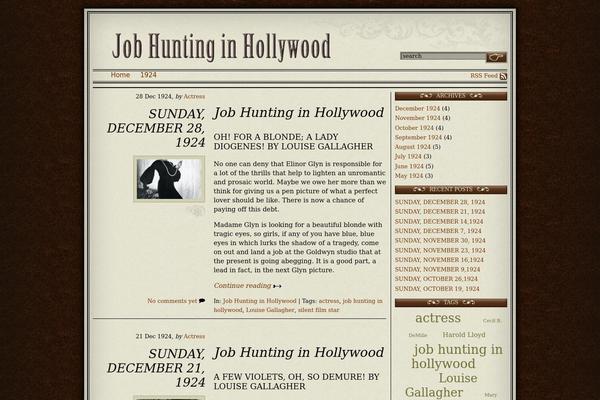Open the December 1924 archive
This screenshot has width=600, height=400.
pyautogui.click(x=417, y=108)
